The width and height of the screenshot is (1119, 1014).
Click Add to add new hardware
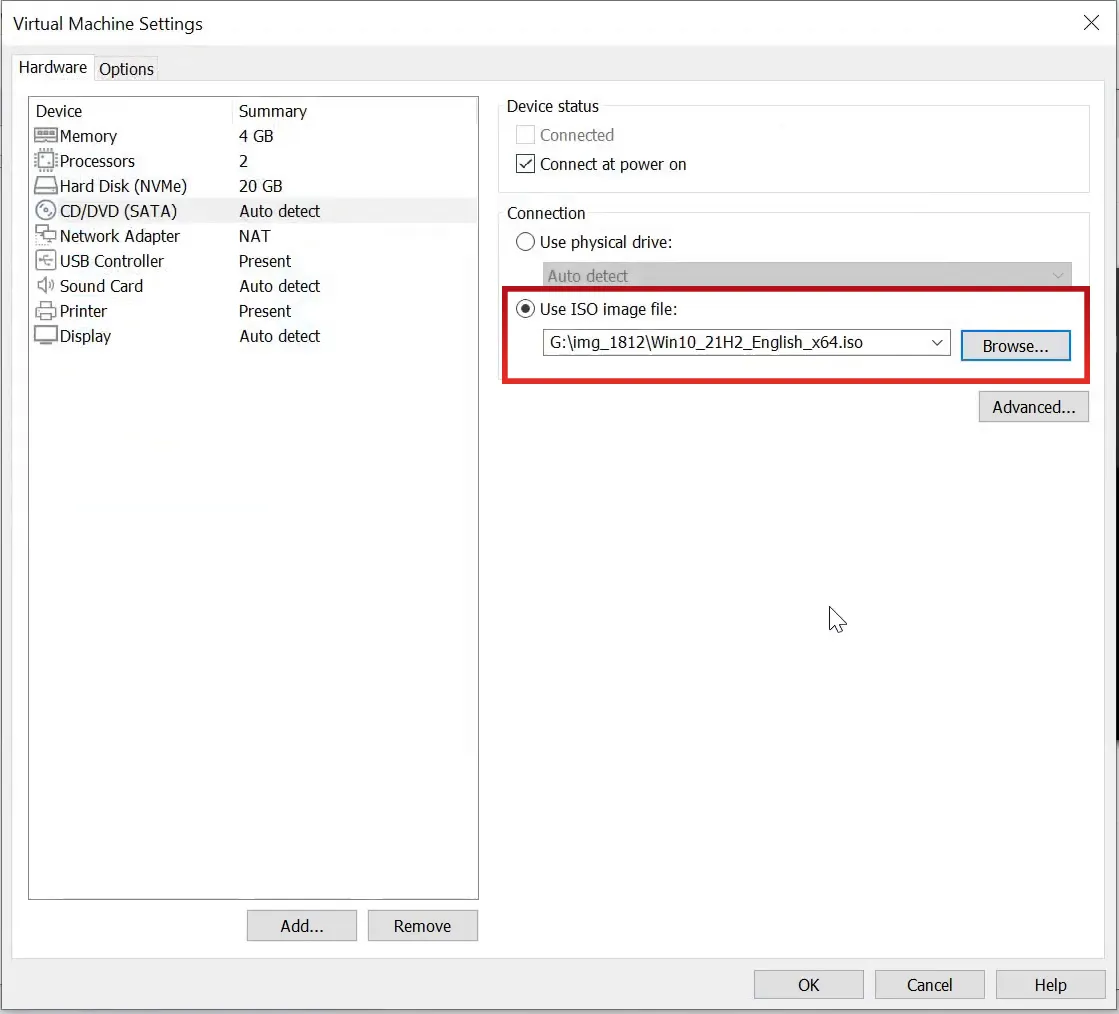click(x=301, y=926)
